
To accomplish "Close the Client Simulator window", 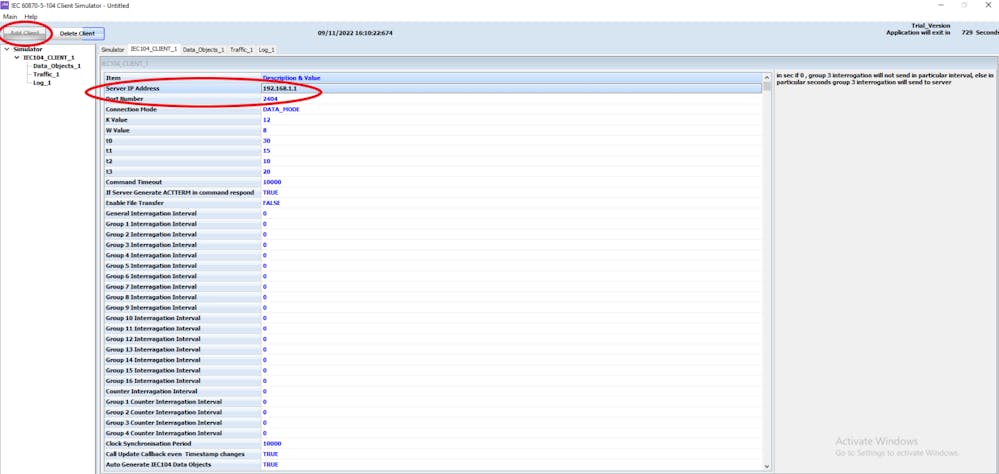I will [x=988, y=5].
